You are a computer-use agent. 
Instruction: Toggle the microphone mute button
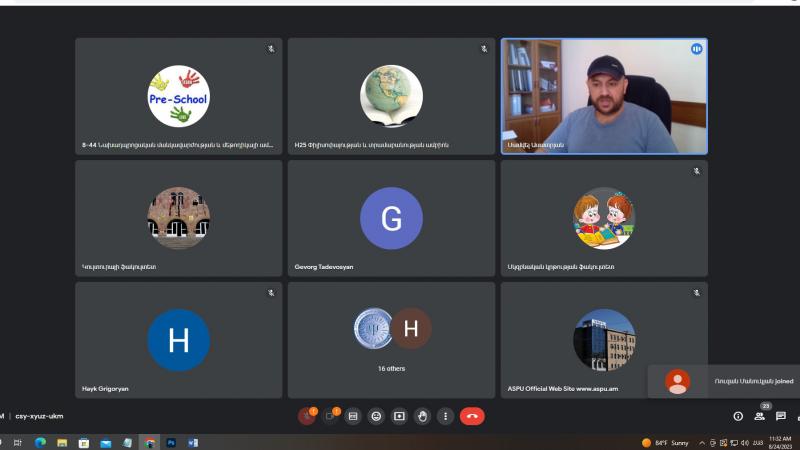pos(307,416)
